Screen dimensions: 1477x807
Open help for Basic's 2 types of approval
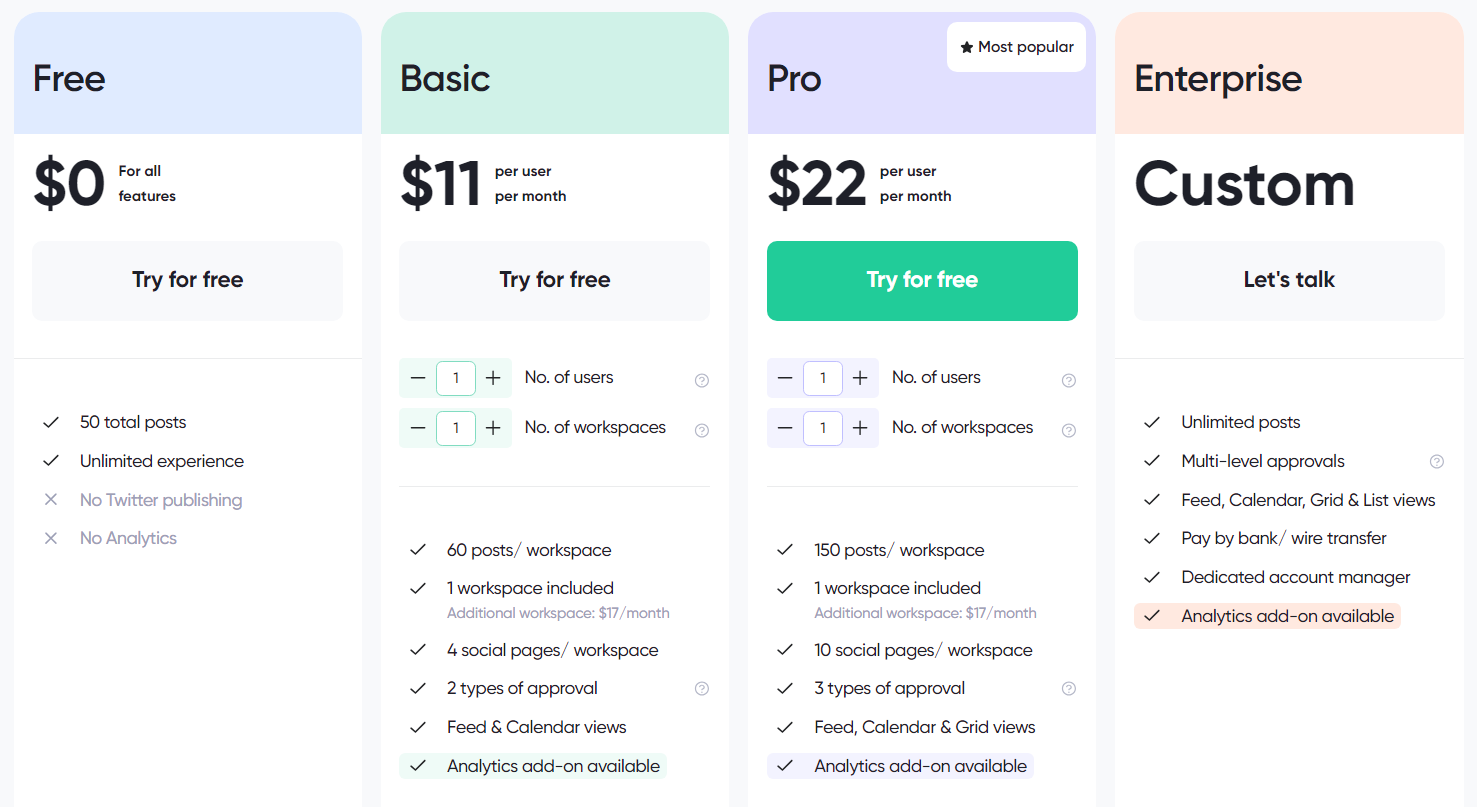pyautogui.click(x=701, y=688)
